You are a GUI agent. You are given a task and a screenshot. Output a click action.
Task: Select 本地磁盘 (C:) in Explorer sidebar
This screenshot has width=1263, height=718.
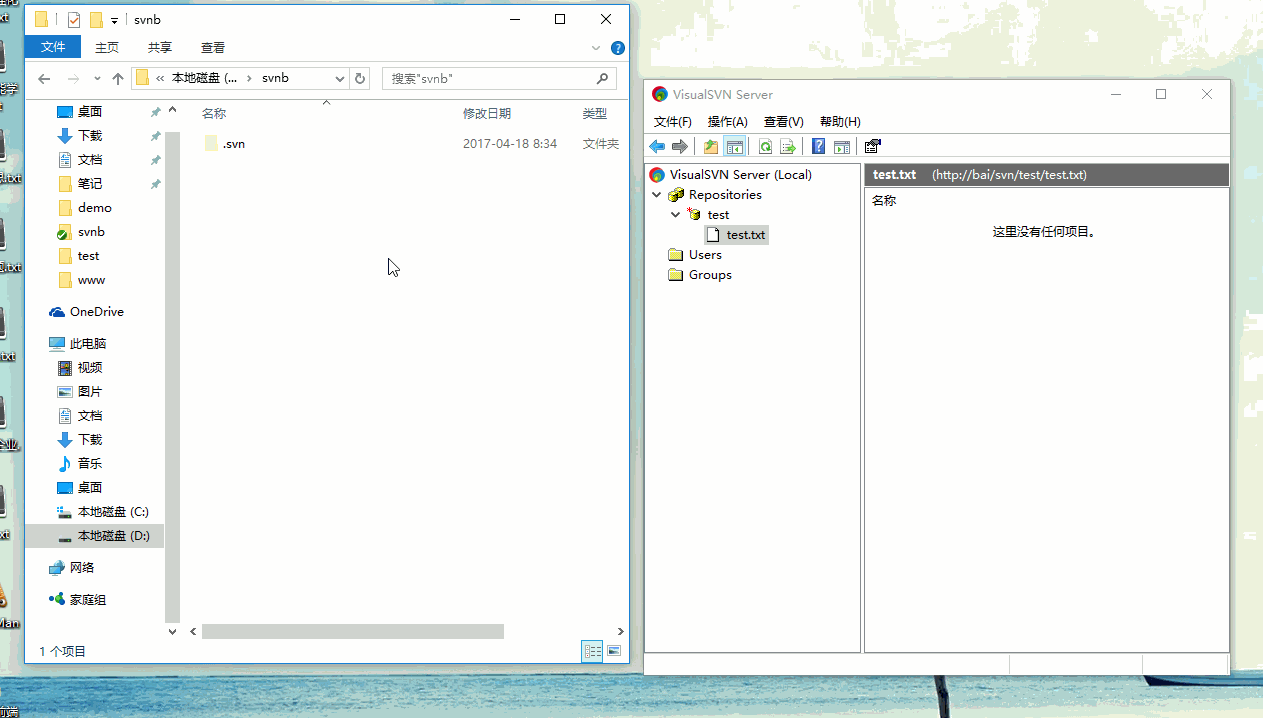pos(113,512)
